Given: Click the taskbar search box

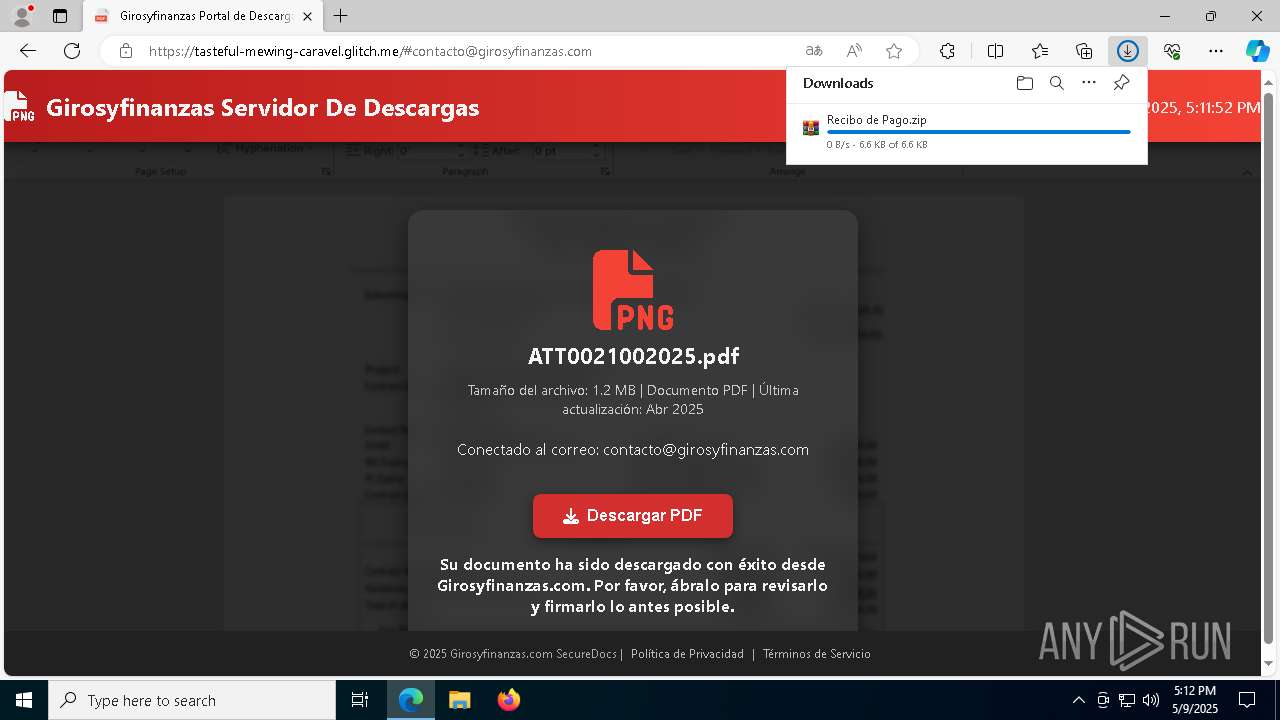Looking at the screenshot, I should pos(192,700).
